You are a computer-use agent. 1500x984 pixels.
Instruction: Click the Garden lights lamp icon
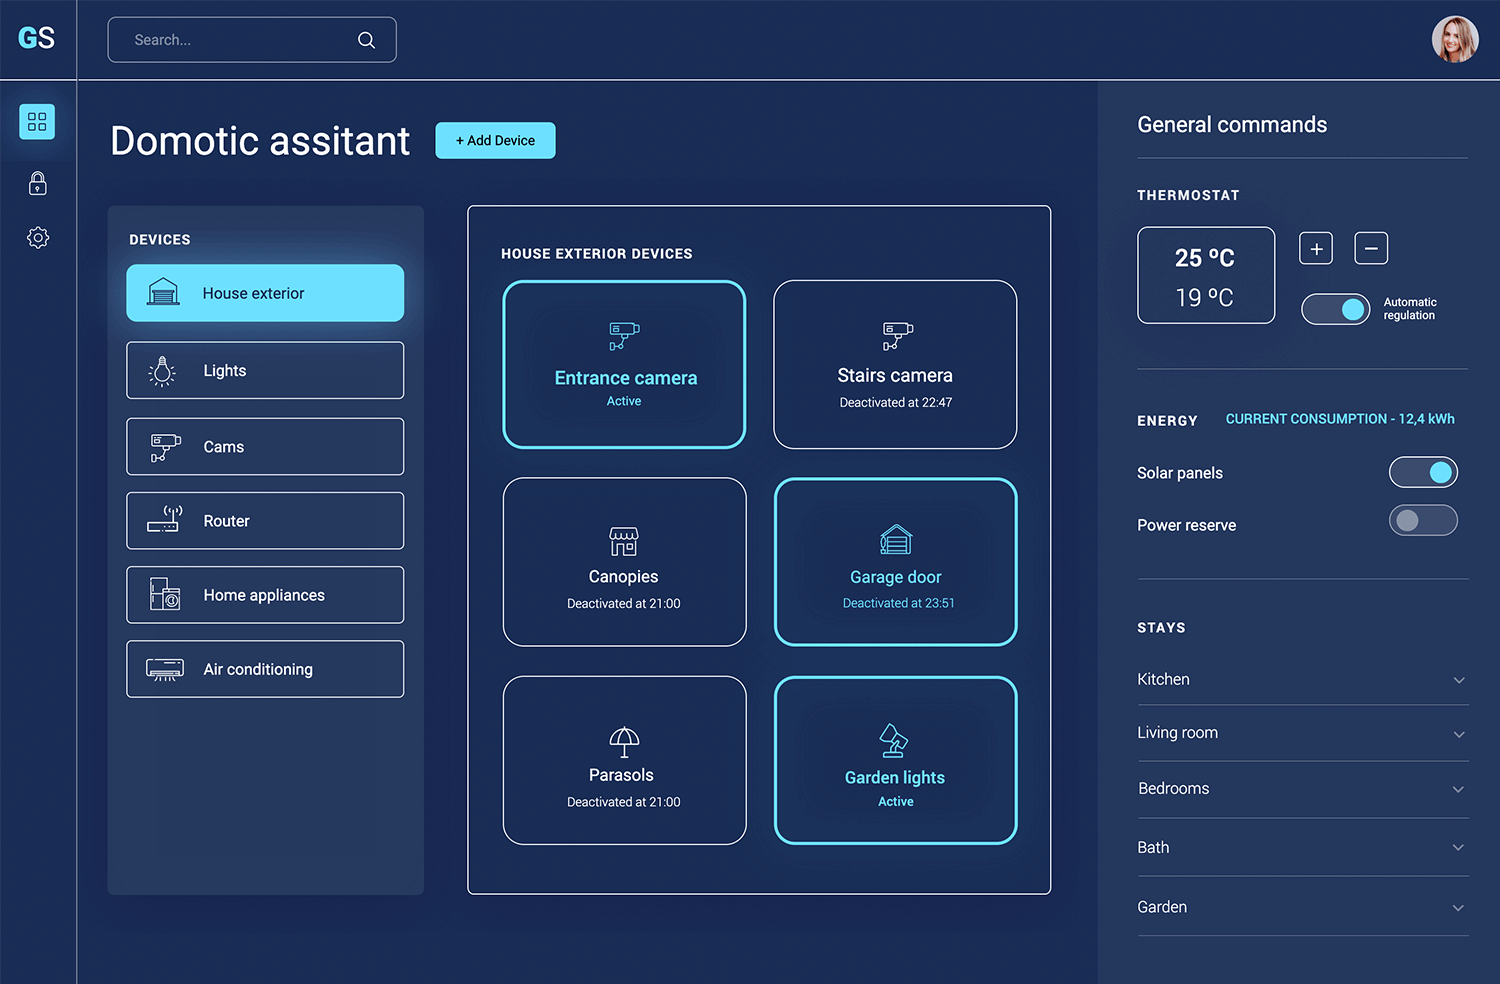(x=893, y=741)
